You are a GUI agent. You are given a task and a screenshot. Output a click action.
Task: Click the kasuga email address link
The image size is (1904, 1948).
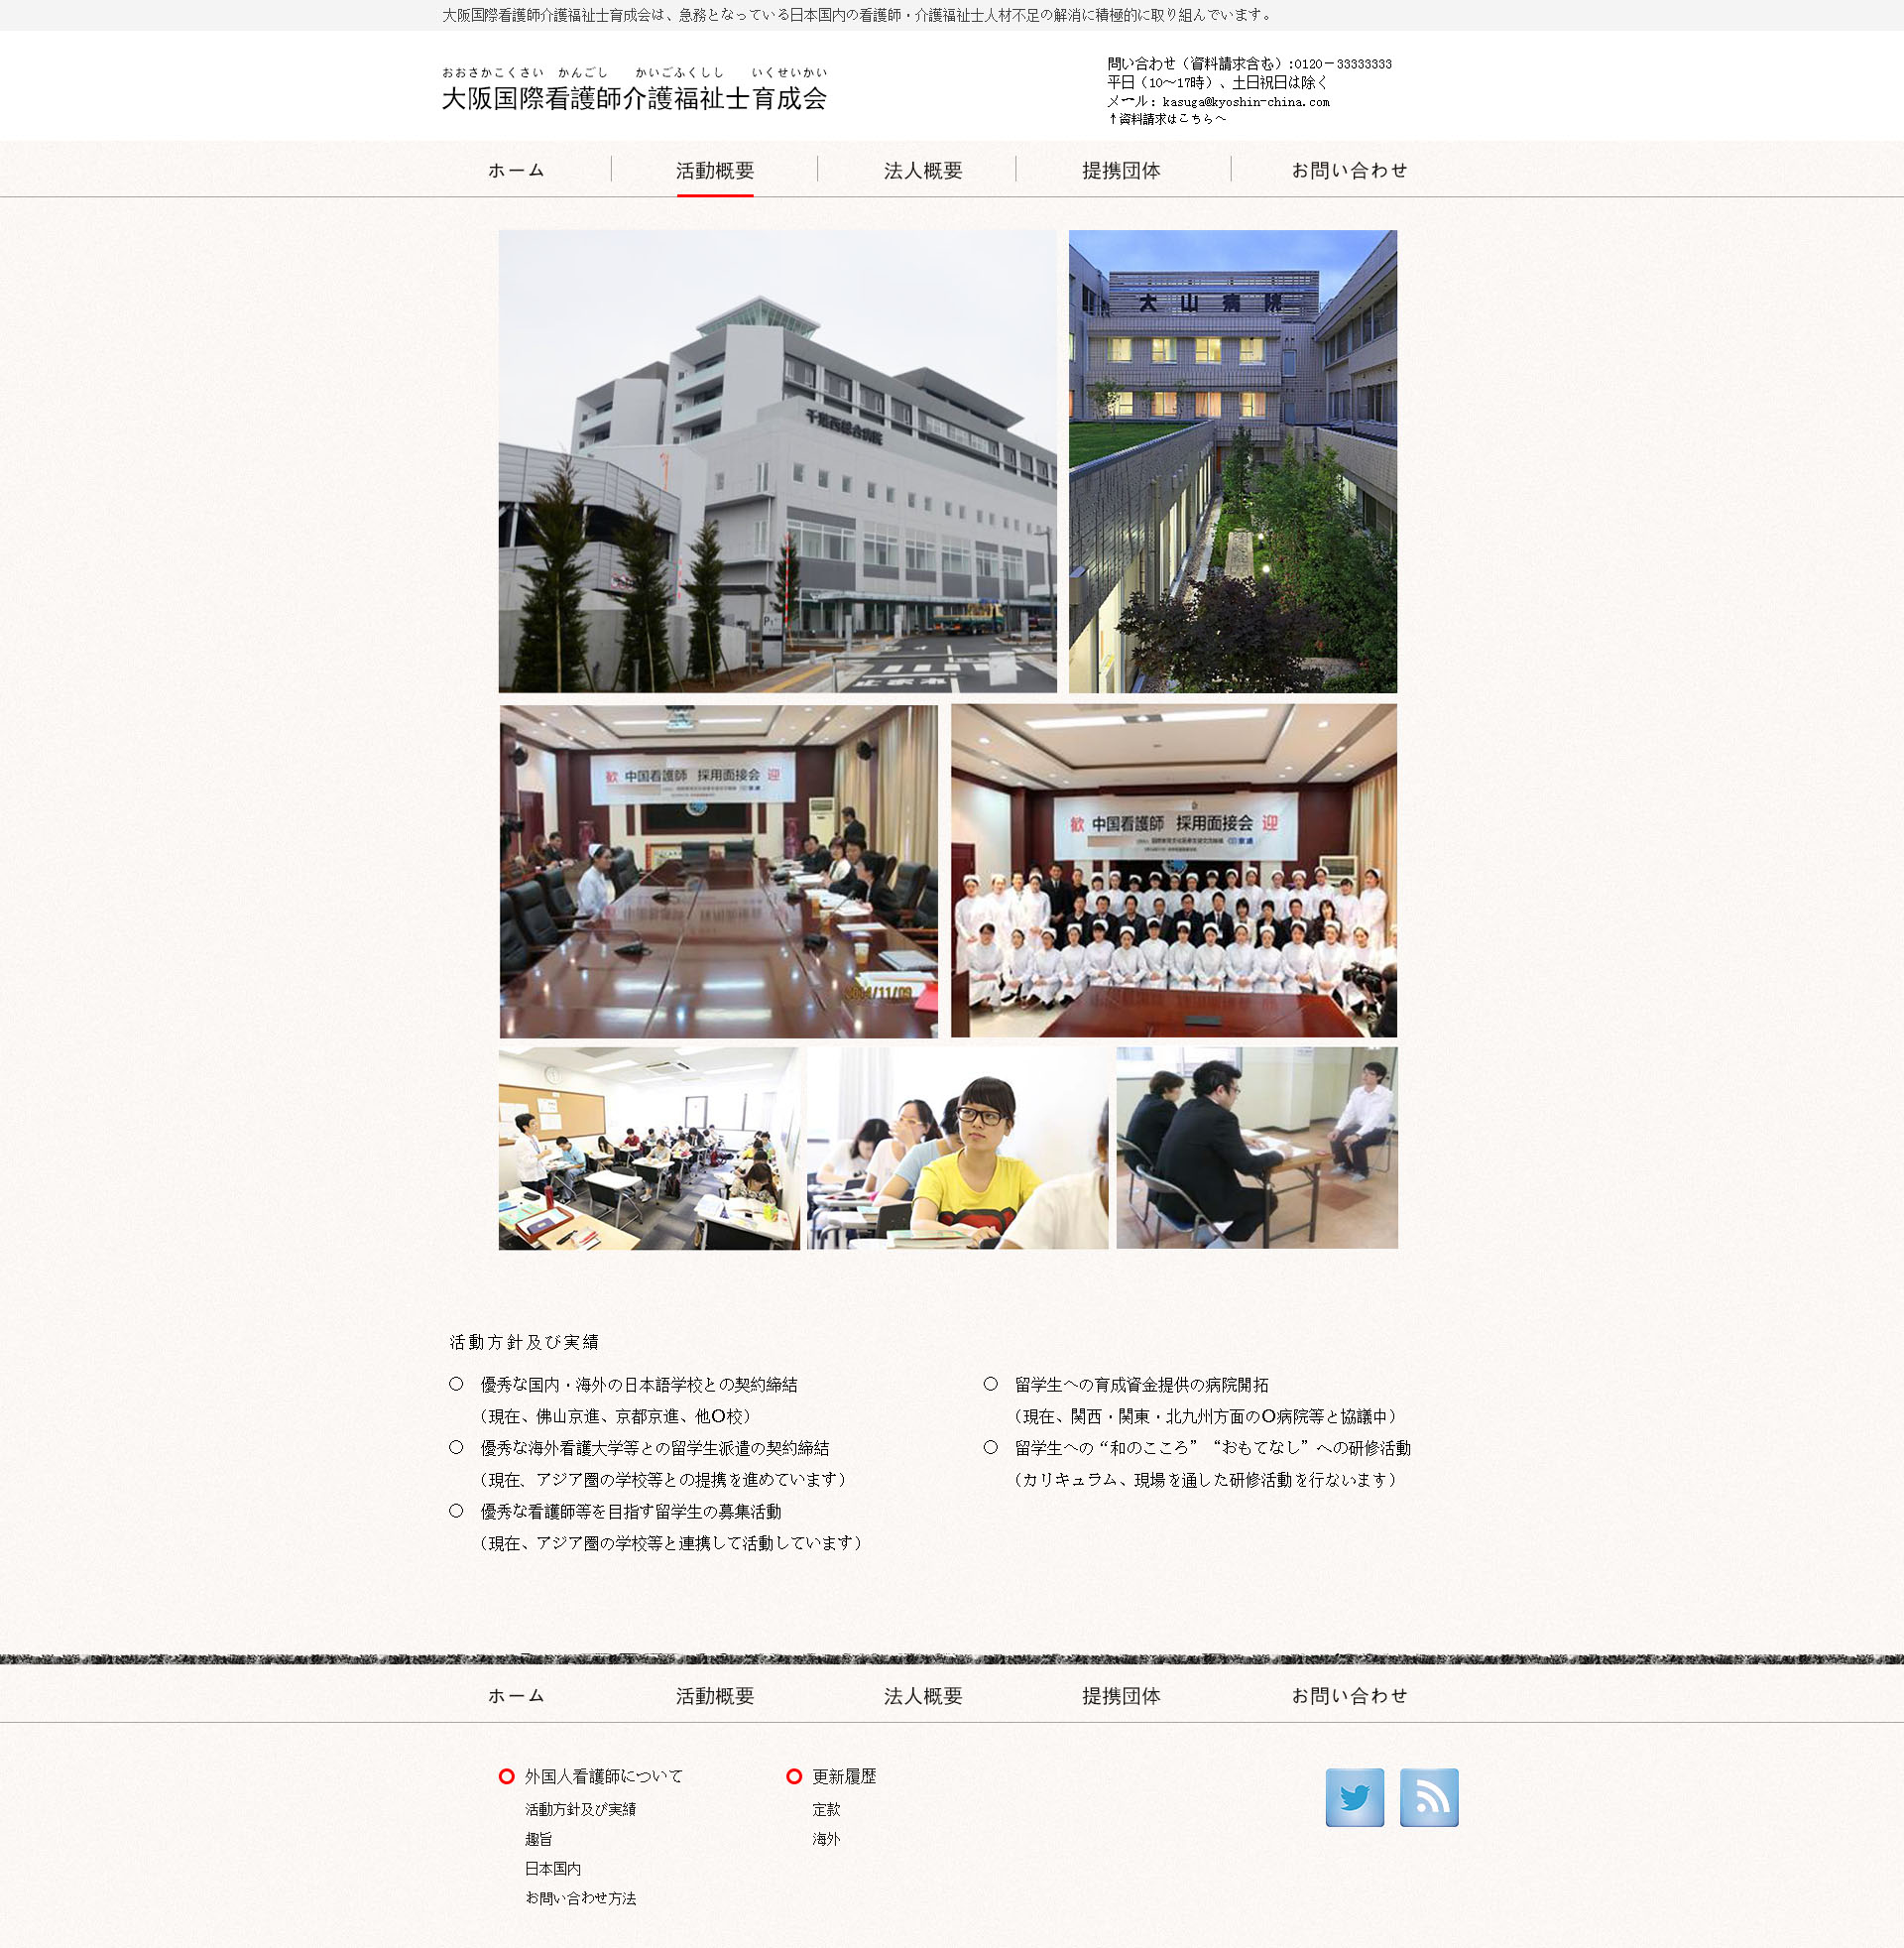coord(1245,102)
